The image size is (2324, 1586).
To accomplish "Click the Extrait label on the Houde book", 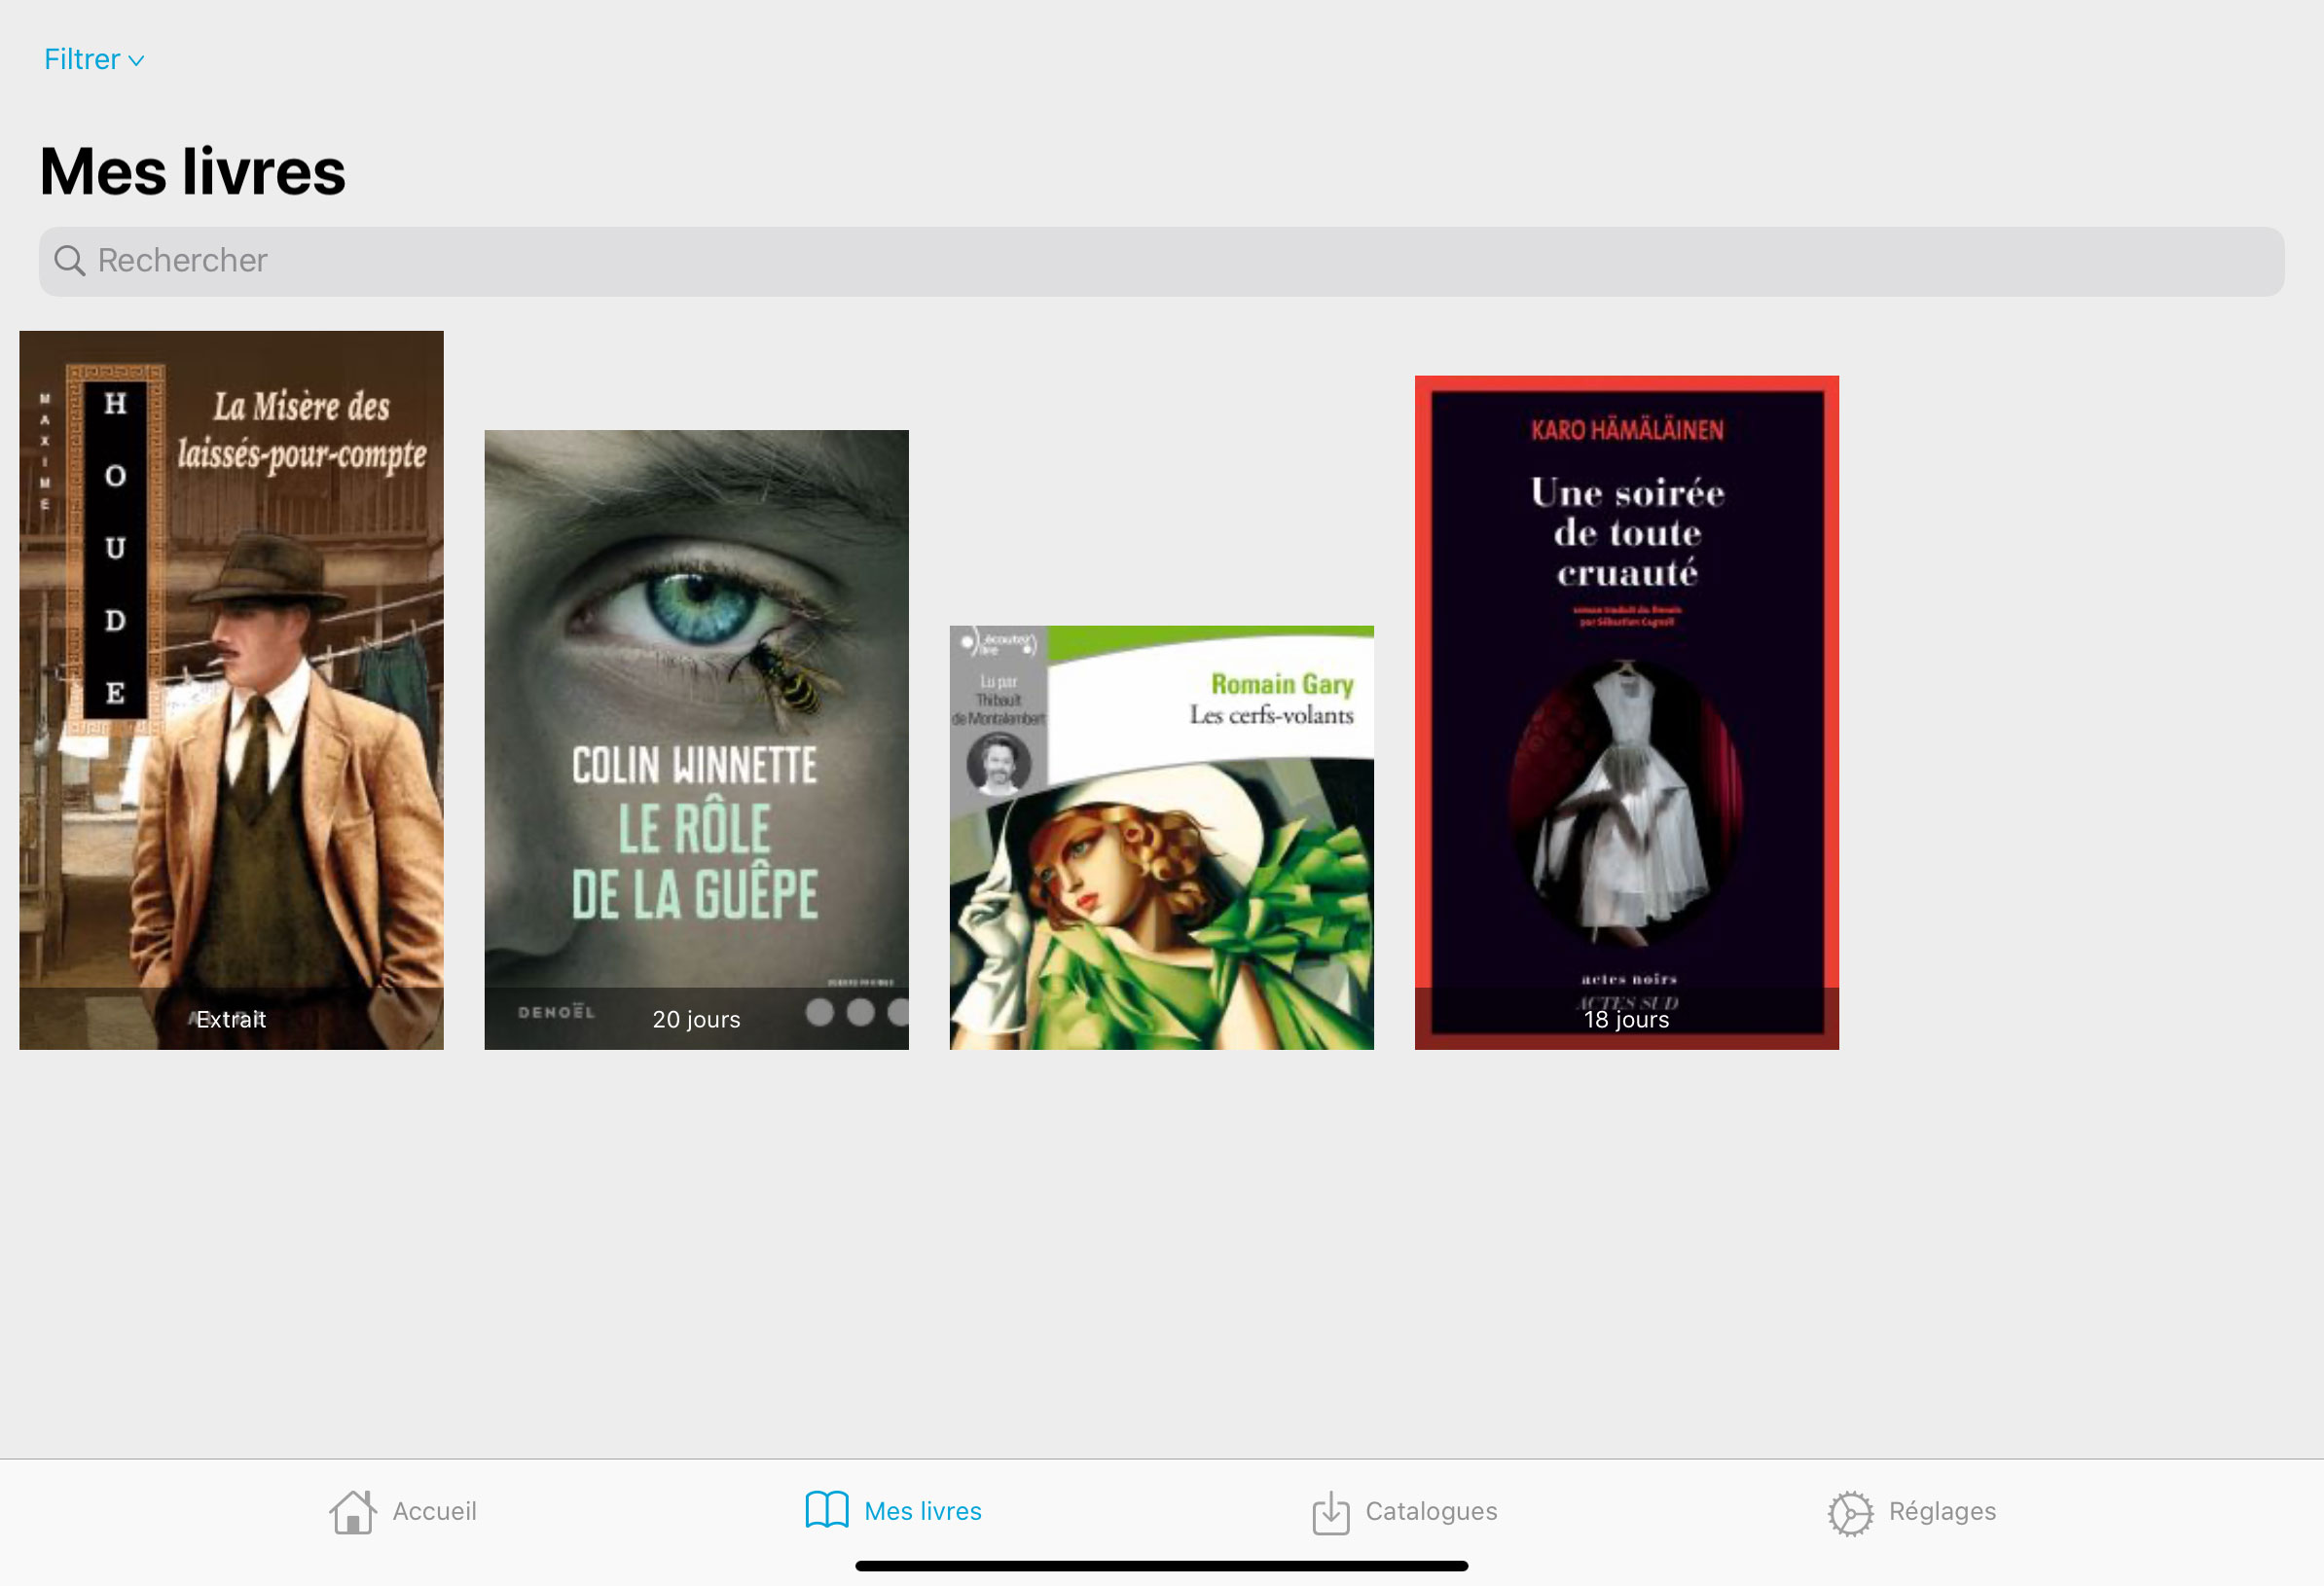I will point(231,1019).
